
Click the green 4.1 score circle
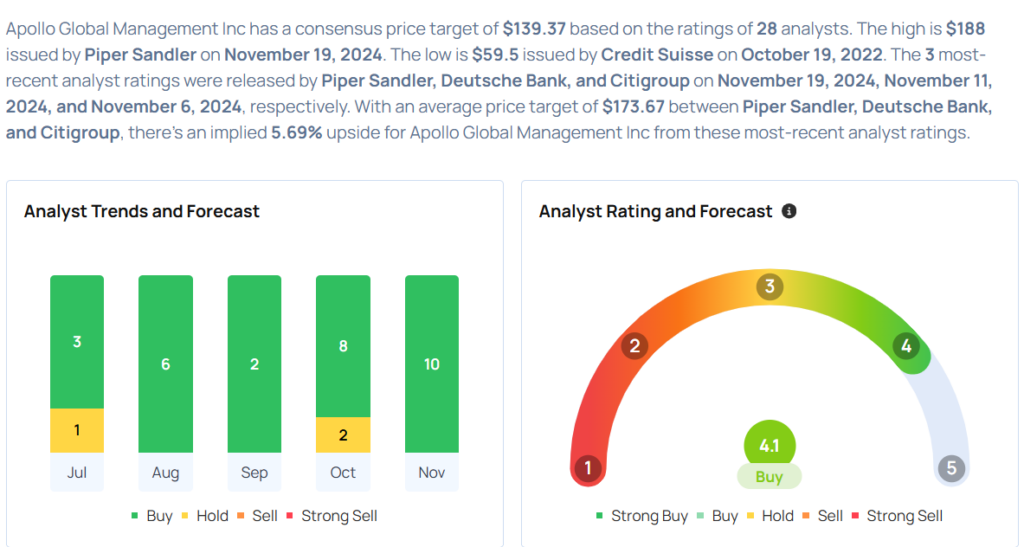point(769,444)
